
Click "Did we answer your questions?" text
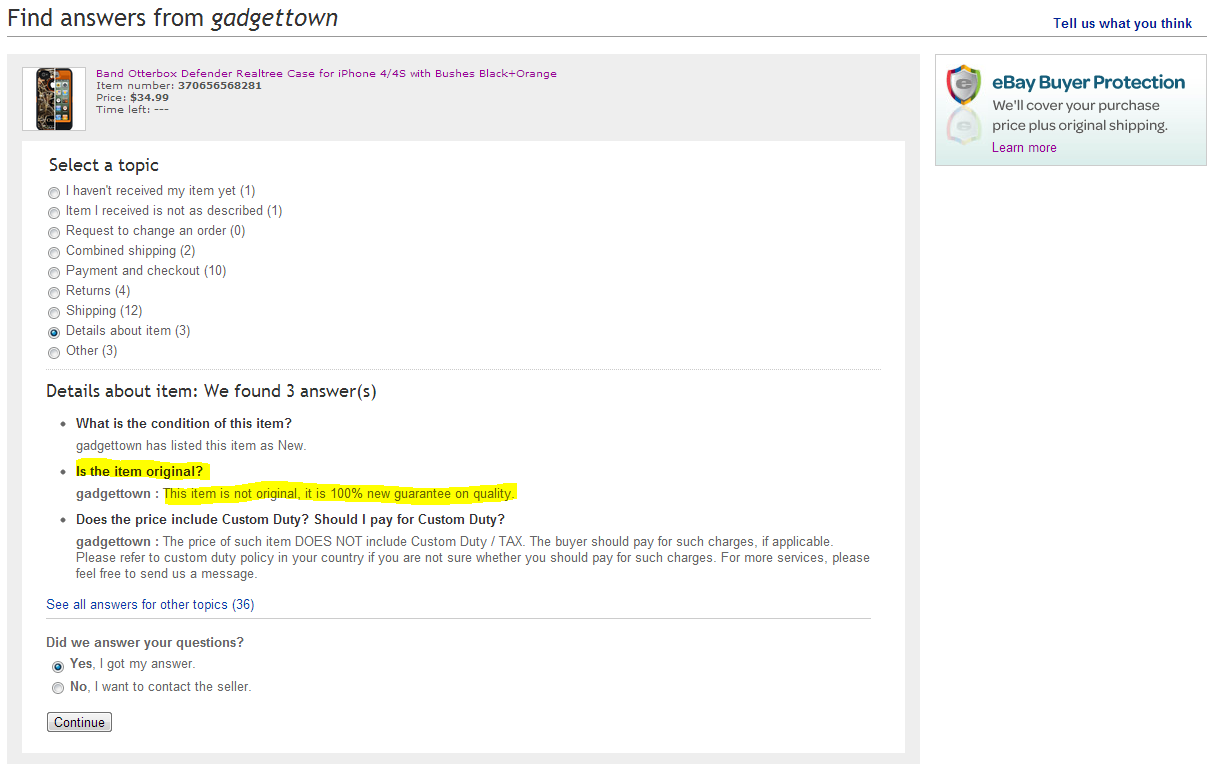click(x=145, y=643)
